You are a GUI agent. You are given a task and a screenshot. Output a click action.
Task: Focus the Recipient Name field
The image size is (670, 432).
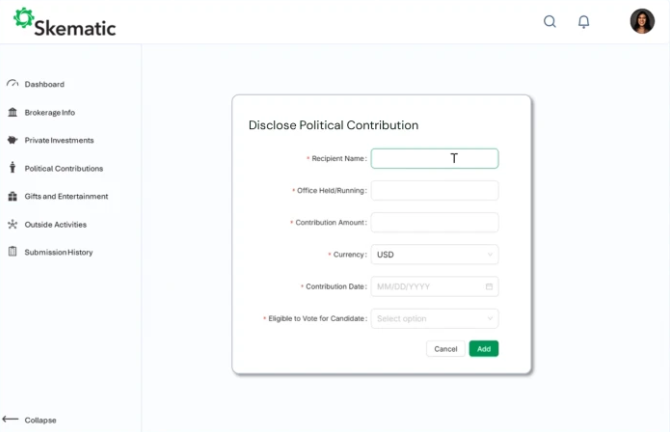pos(434,158)
